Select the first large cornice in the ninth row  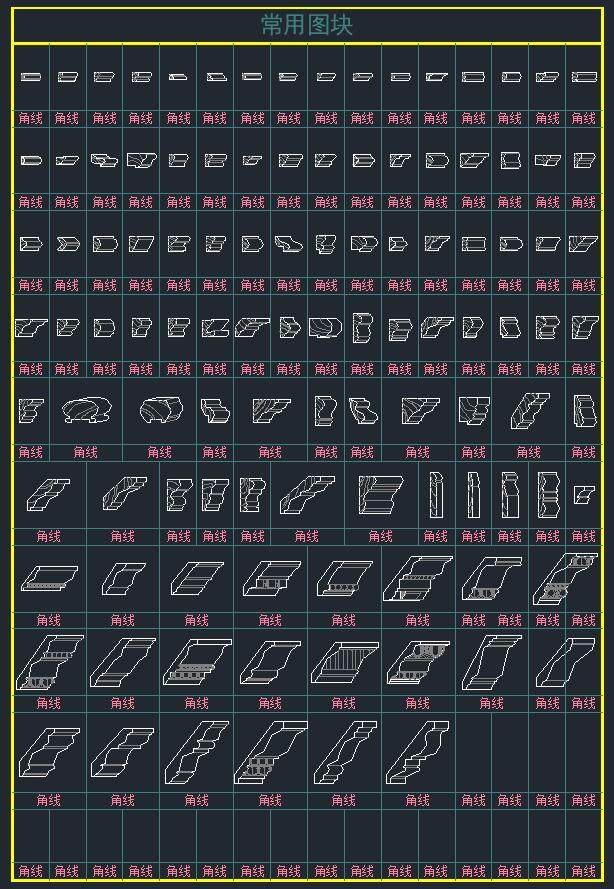click(48, 750)
